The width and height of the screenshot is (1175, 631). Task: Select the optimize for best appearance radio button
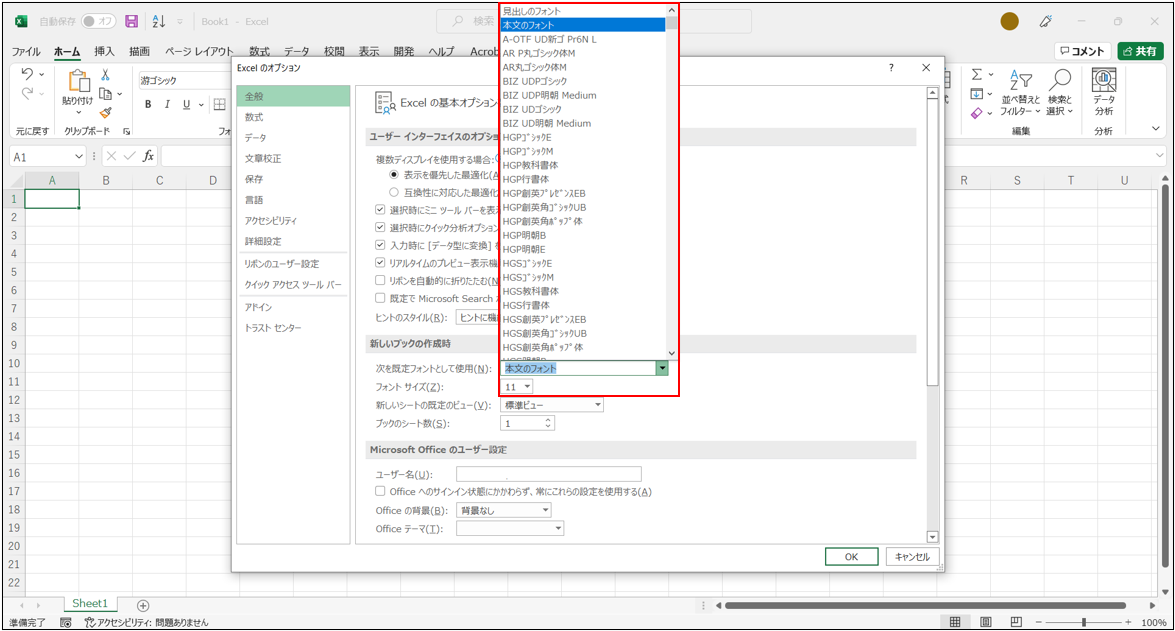(393, 175)
